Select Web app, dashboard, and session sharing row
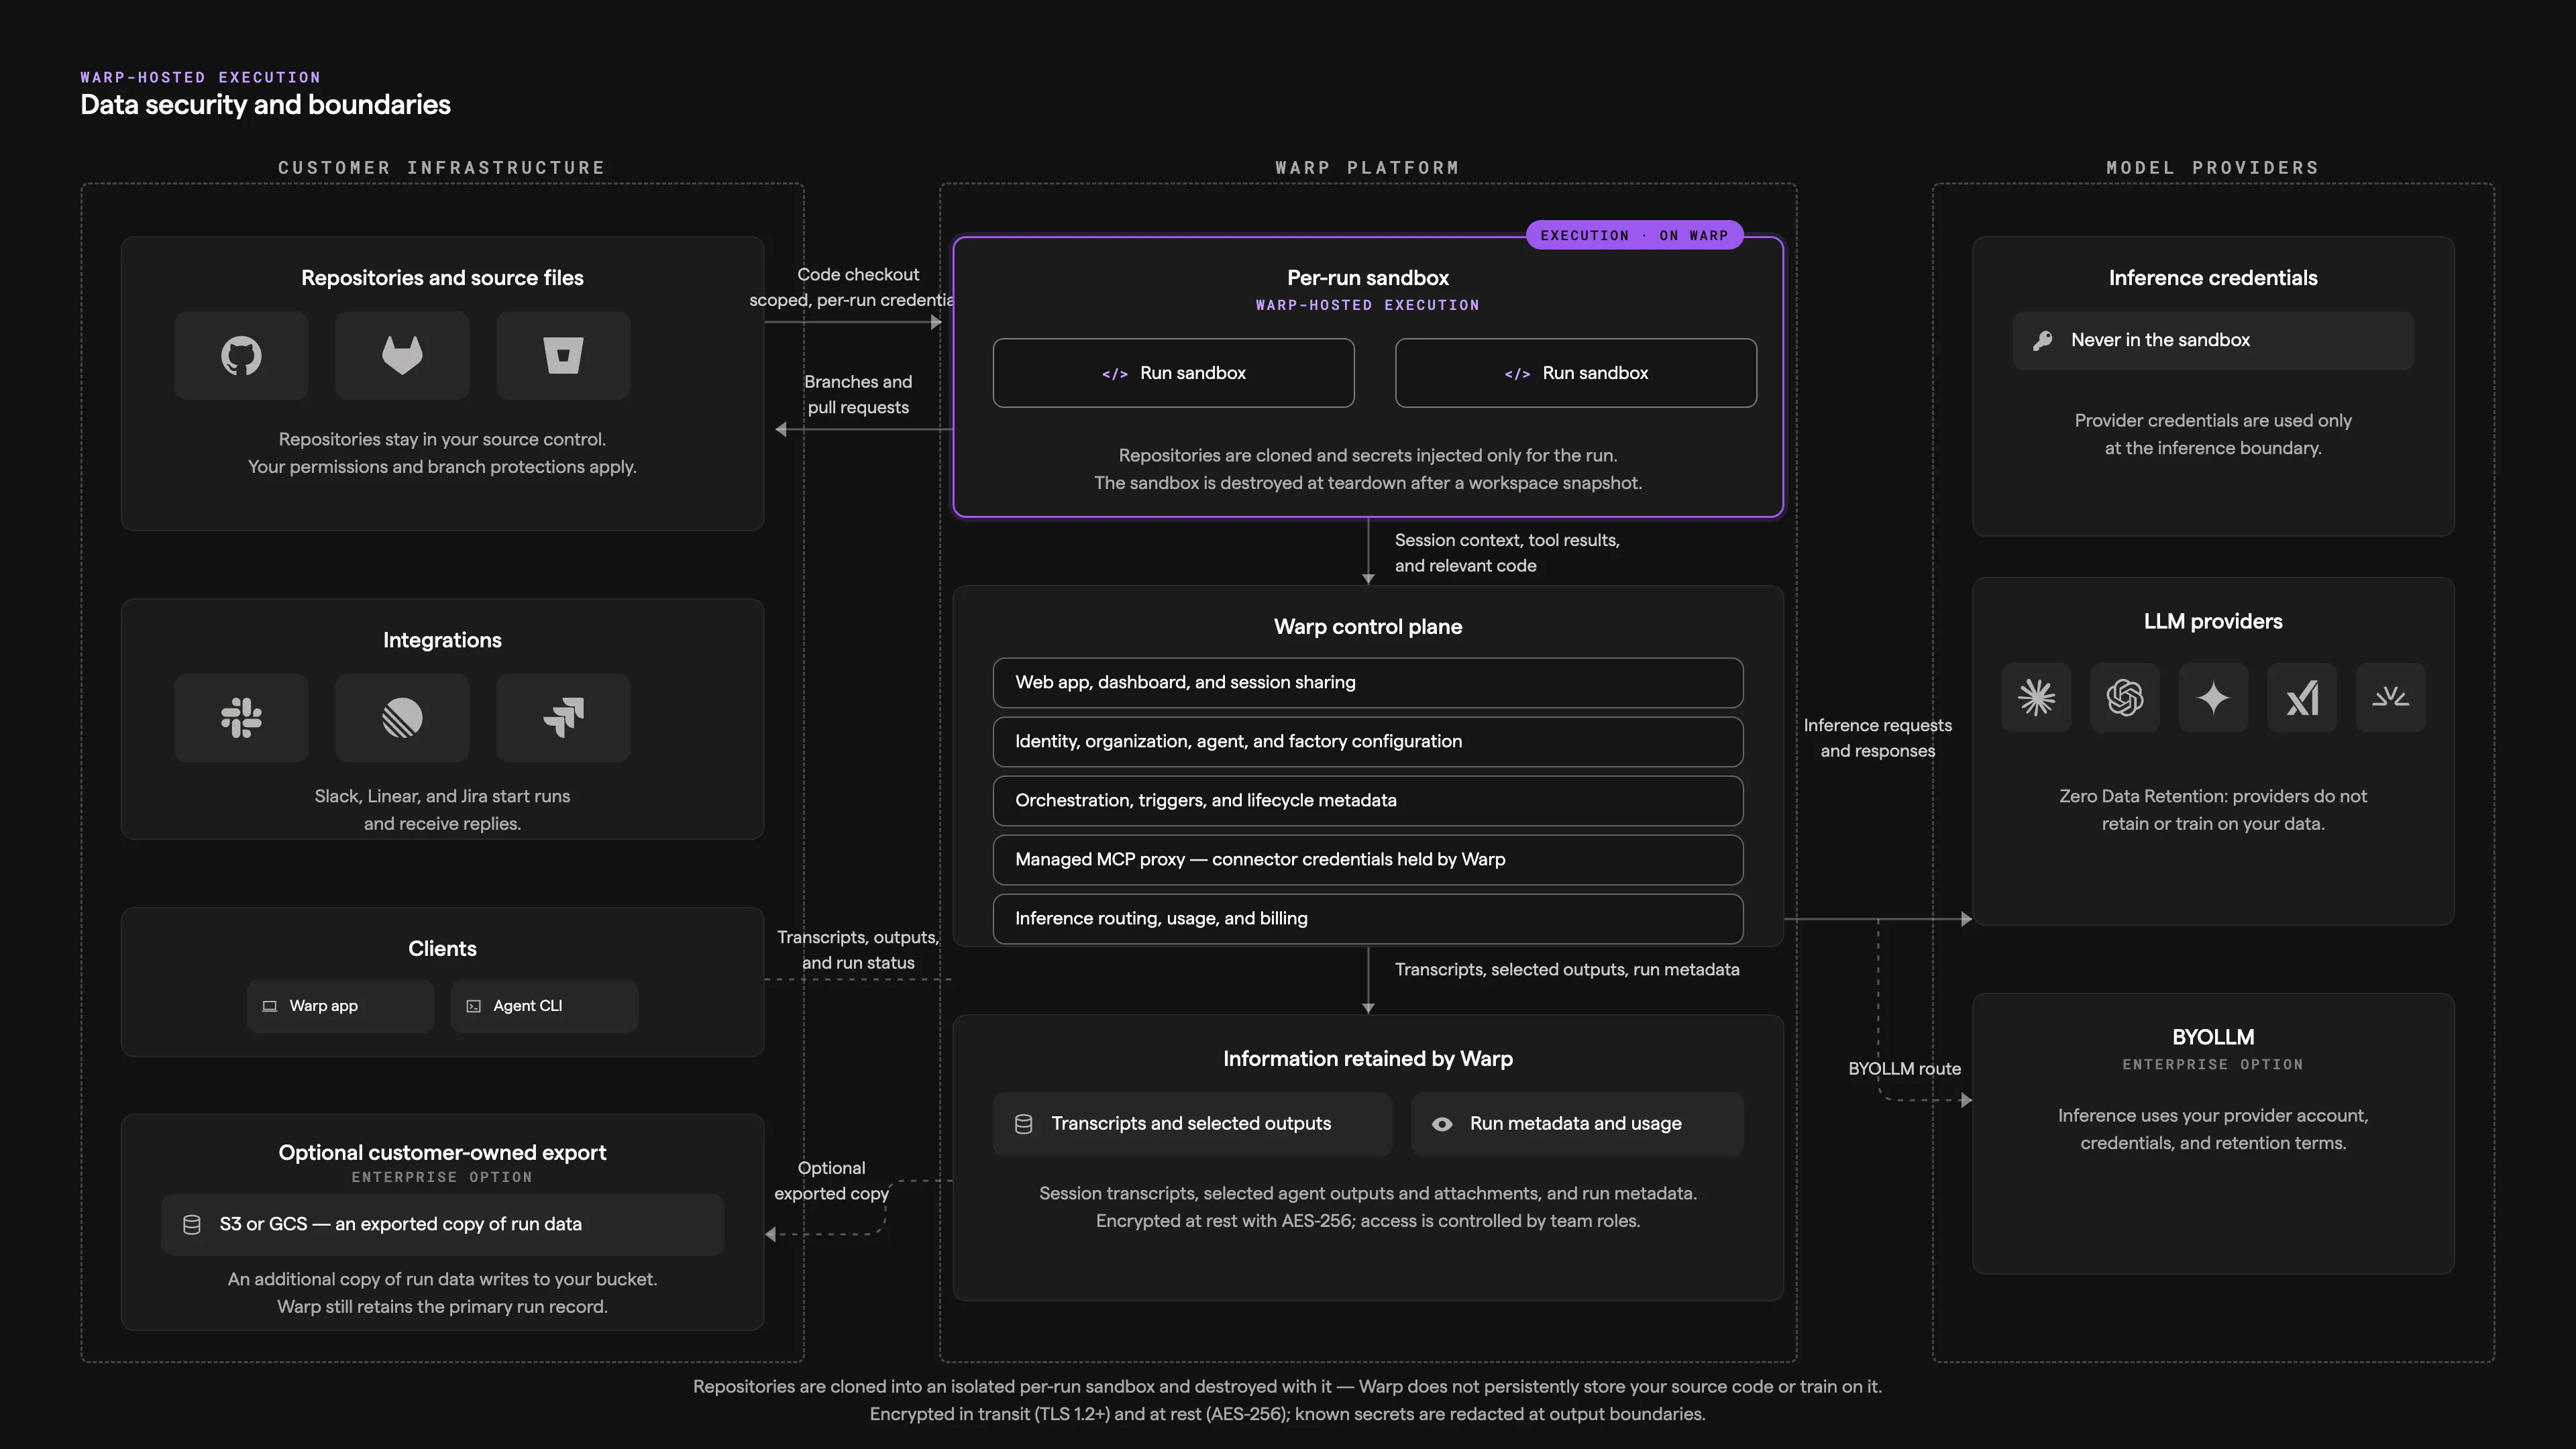 coord(1367,683)
